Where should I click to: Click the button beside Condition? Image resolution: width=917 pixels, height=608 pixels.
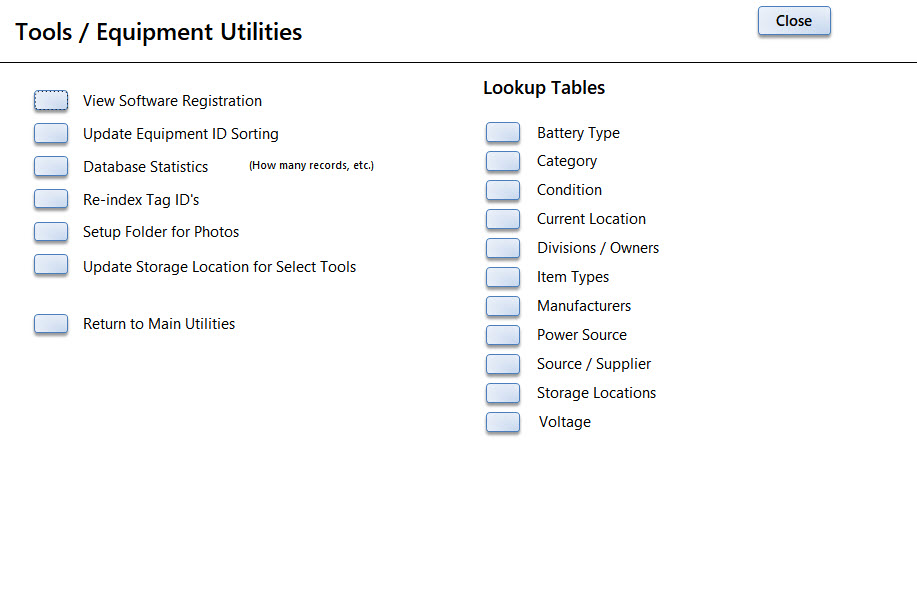pyautogui.click(x=503, y=191)
